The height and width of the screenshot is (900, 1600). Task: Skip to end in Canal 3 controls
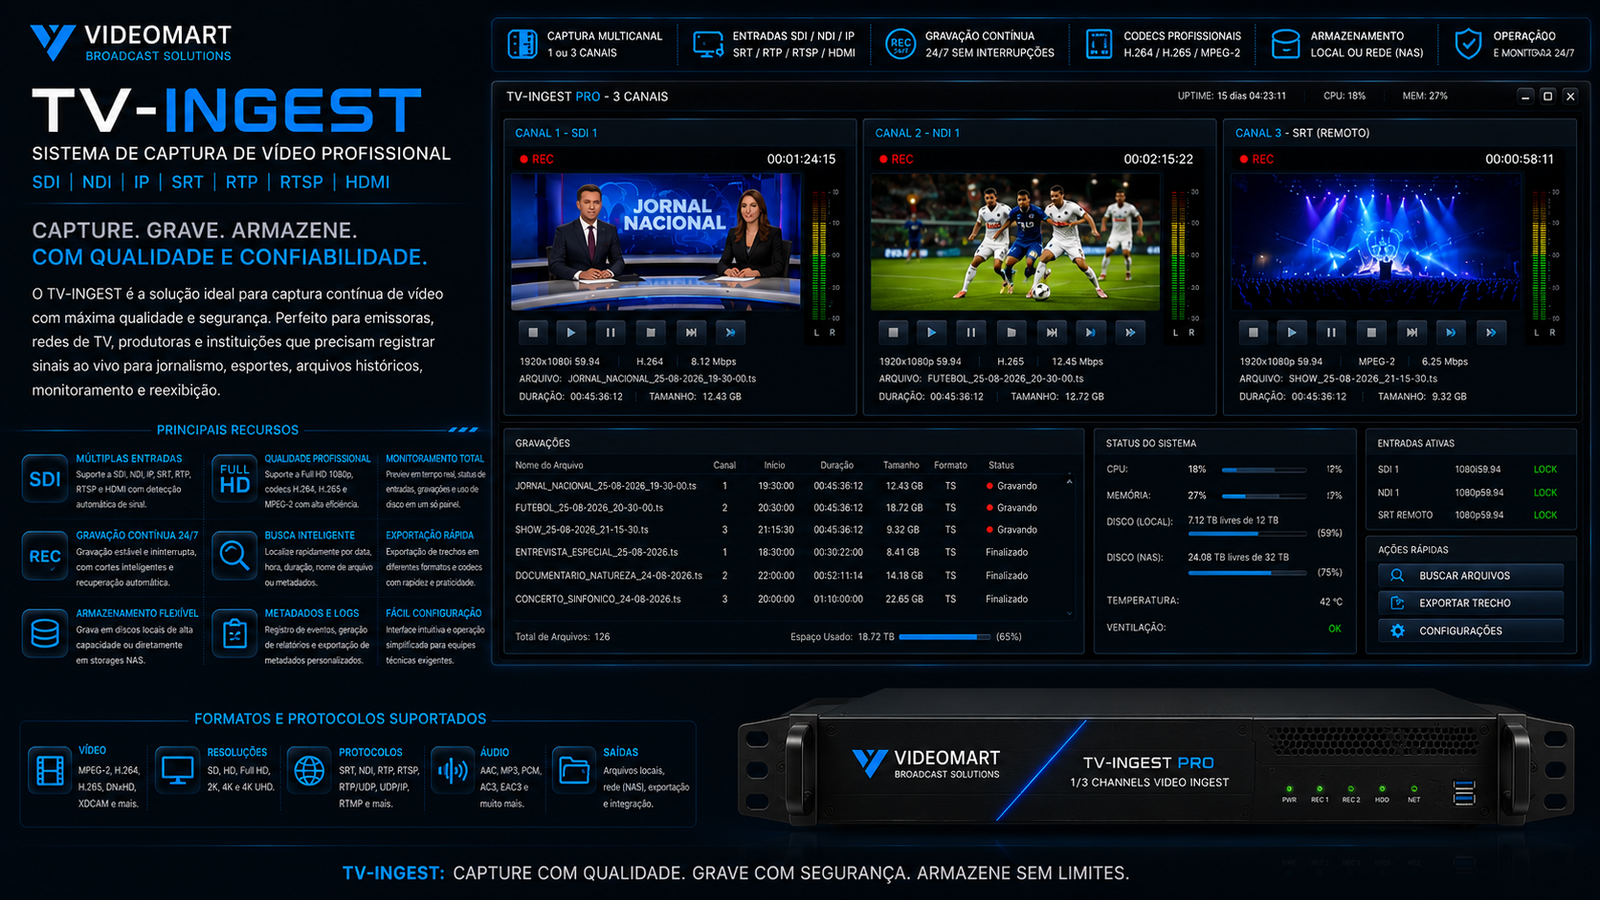click(x=1411, y=332)
